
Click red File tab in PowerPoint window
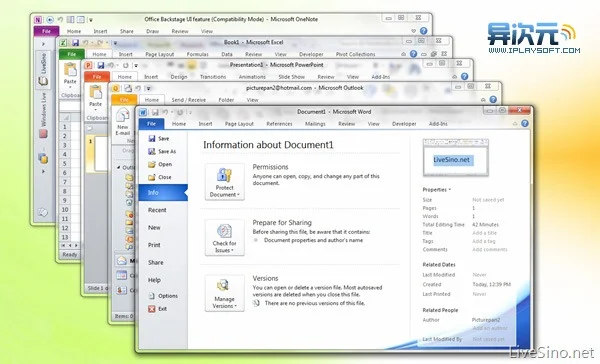click(x=97, y=77)
